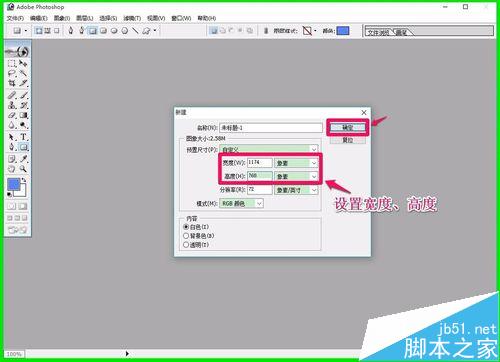500x362 pixels.
Task: Select the Dodge tool
Action: [23, 125]
